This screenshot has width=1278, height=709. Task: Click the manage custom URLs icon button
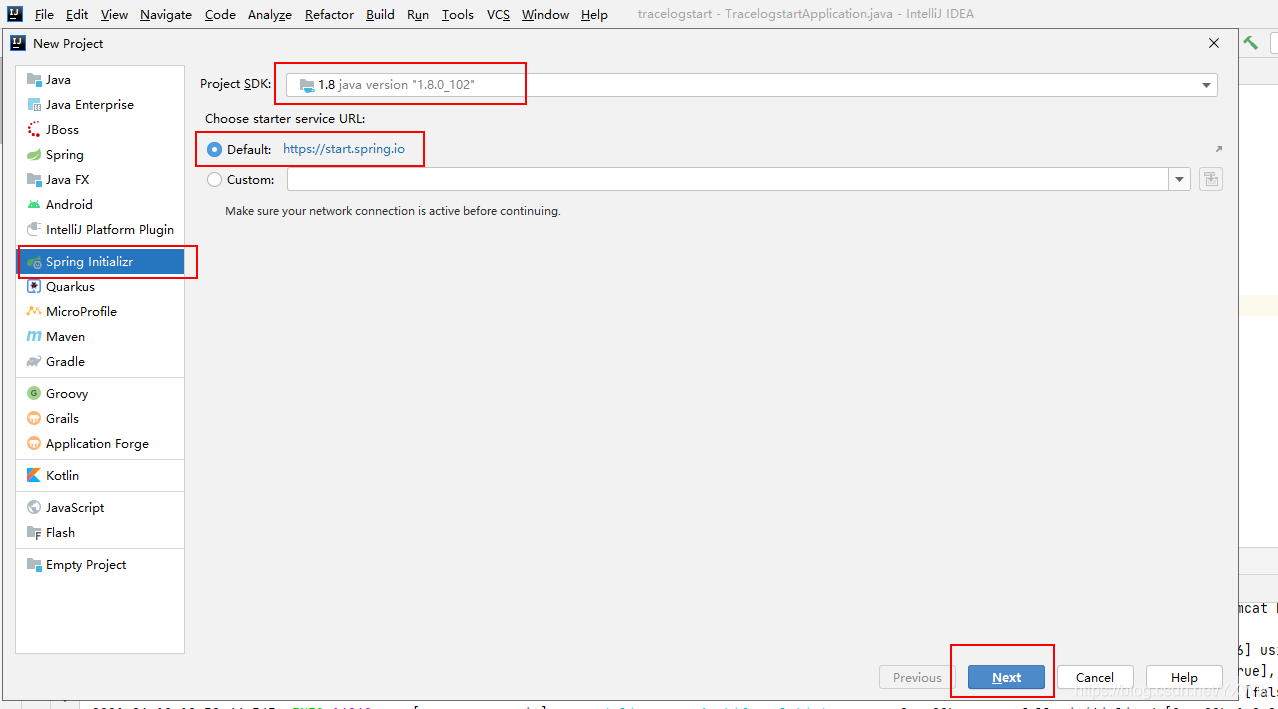tap(1211, 180)
